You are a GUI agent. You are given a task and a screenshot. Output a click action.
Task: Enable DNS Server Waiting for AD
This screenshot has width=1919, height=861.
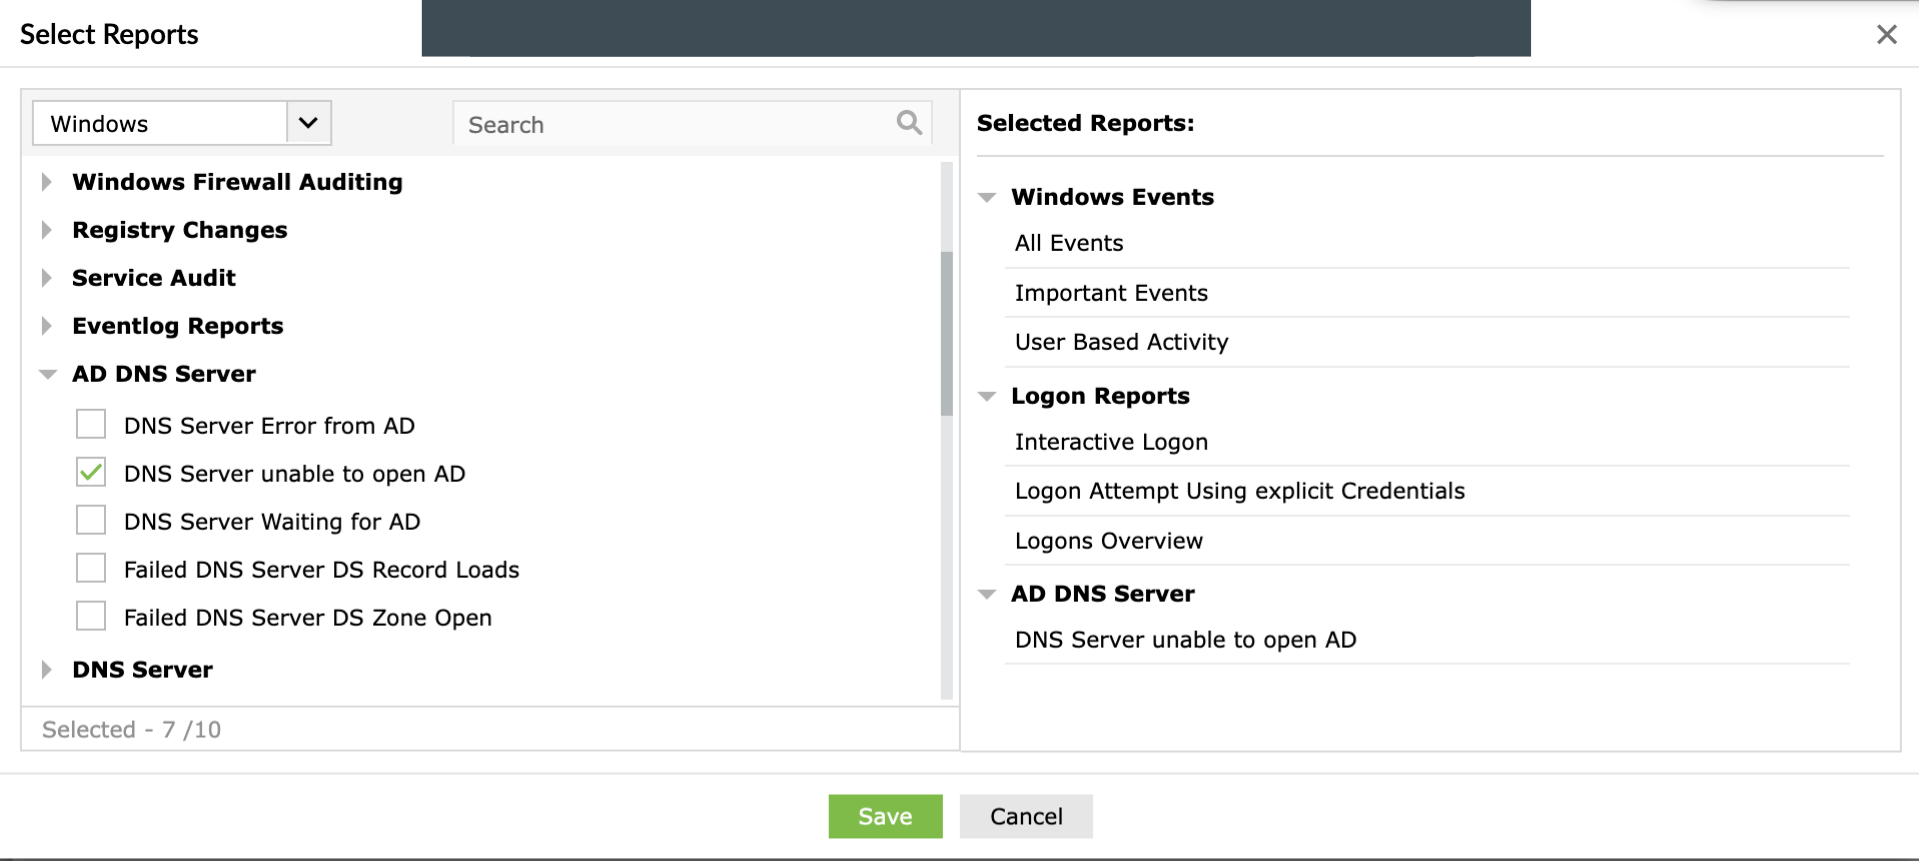[x=91, y=520]
